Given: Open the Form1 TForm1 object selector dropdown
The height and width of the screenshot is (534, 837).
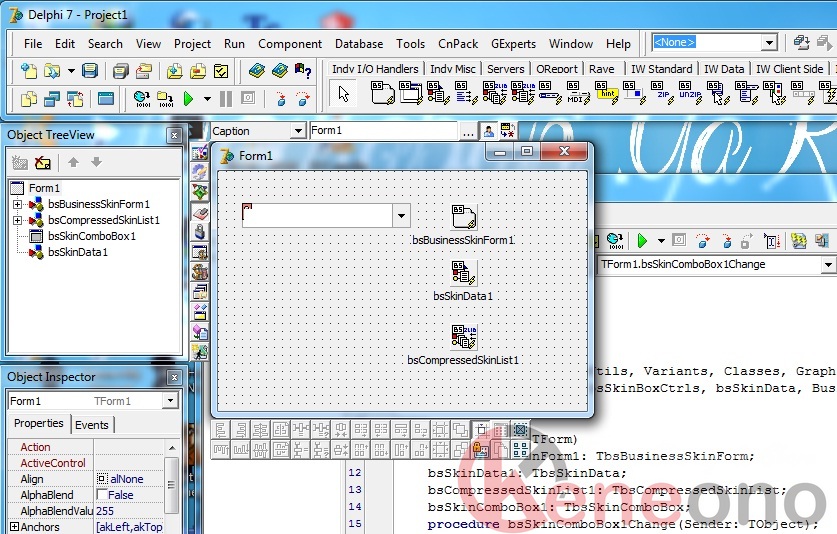Looking at the screenshot, I should (x=170, y=400).
